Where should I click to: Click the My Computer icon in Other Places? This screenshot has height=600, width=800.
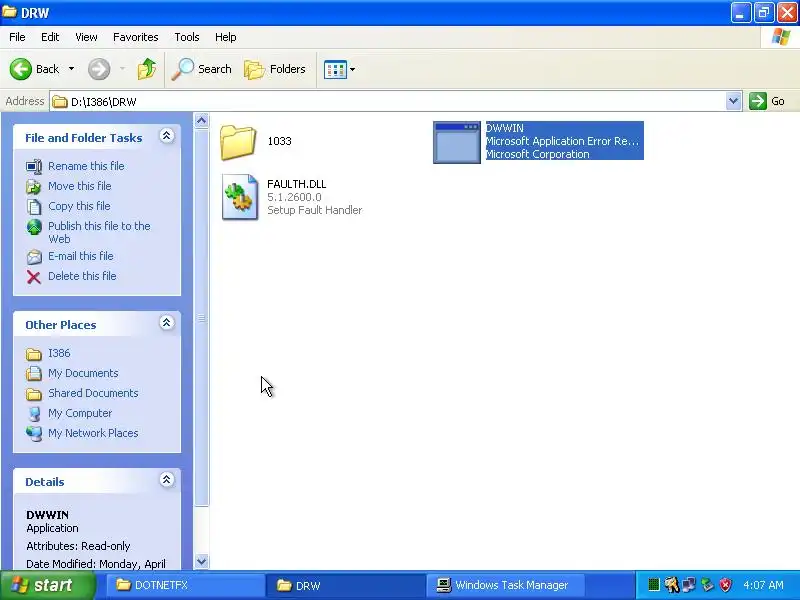(34, 414)
